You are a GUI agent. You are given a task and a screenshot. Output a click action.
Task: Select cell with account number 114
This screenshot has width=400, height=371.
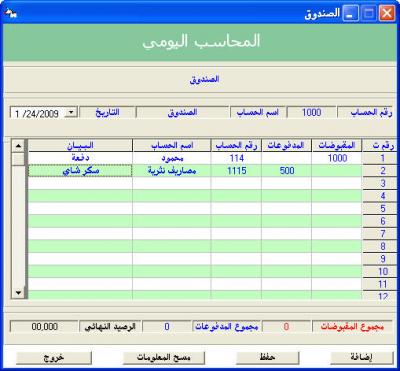(x=236, y=158)
